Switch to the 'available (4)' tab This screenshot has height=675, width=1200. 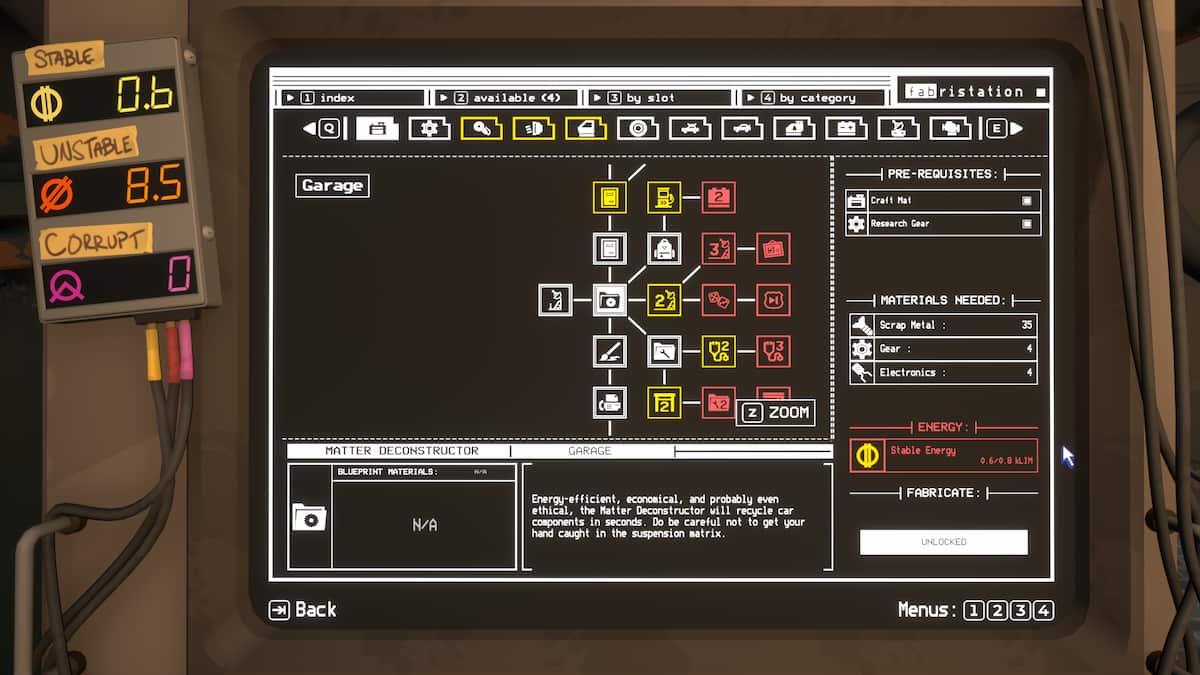pyautogui.click(x=506, y=98)
